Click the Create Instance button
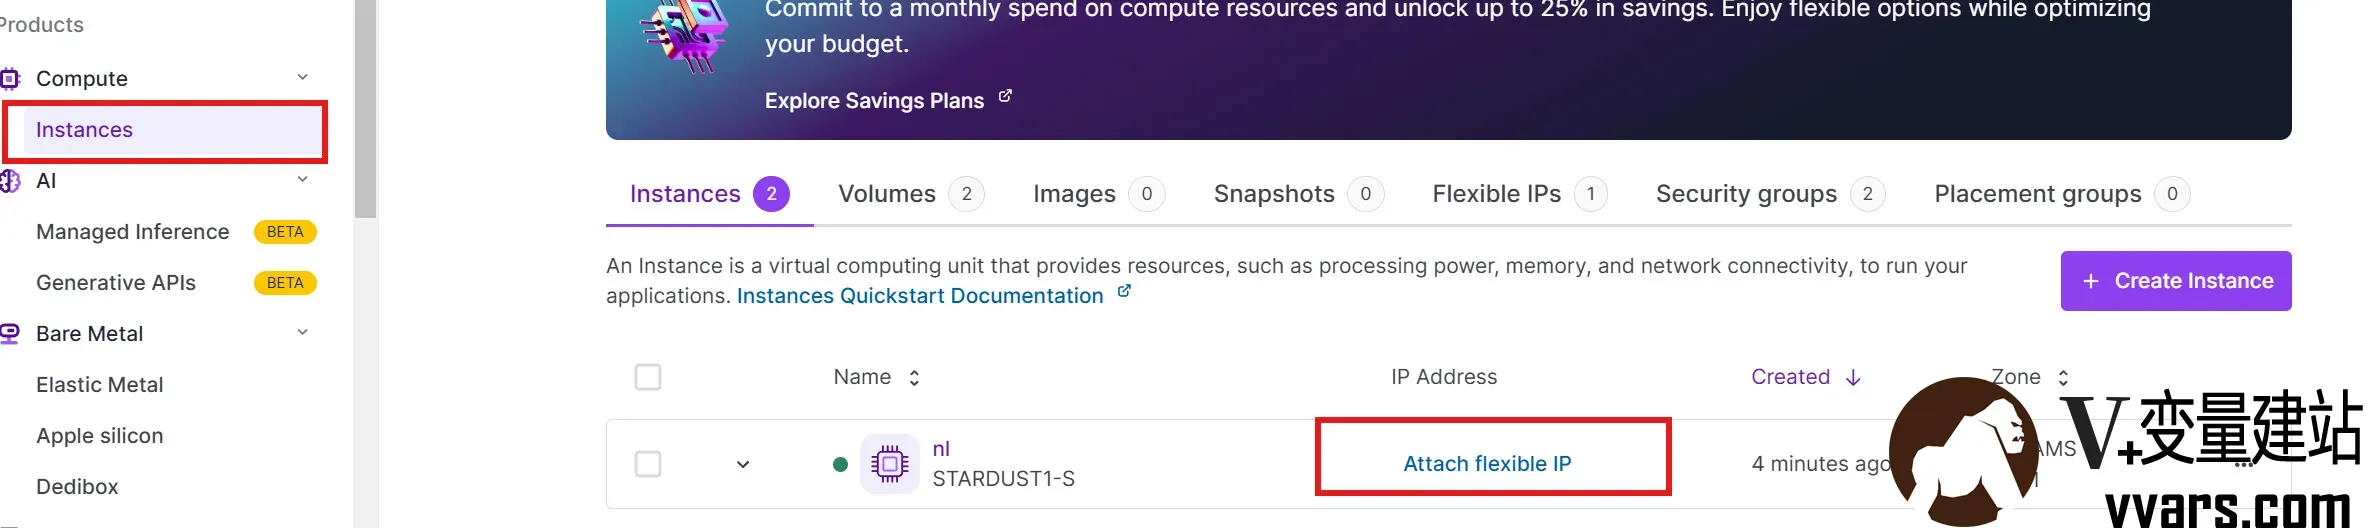 coord(2176,281)
